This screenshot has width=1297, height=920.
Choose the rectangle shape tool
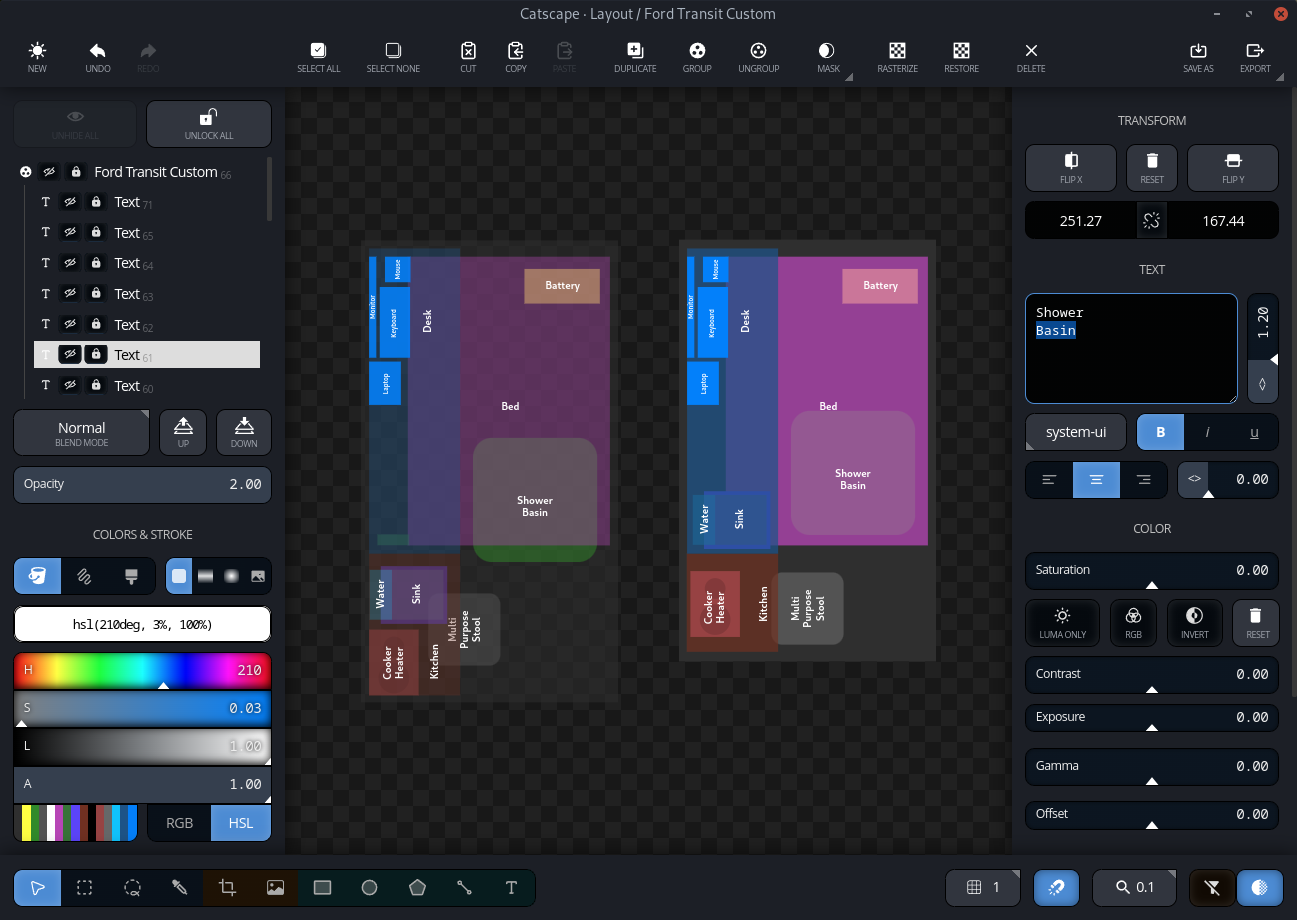pyautogui.click(x=322, y=887)
